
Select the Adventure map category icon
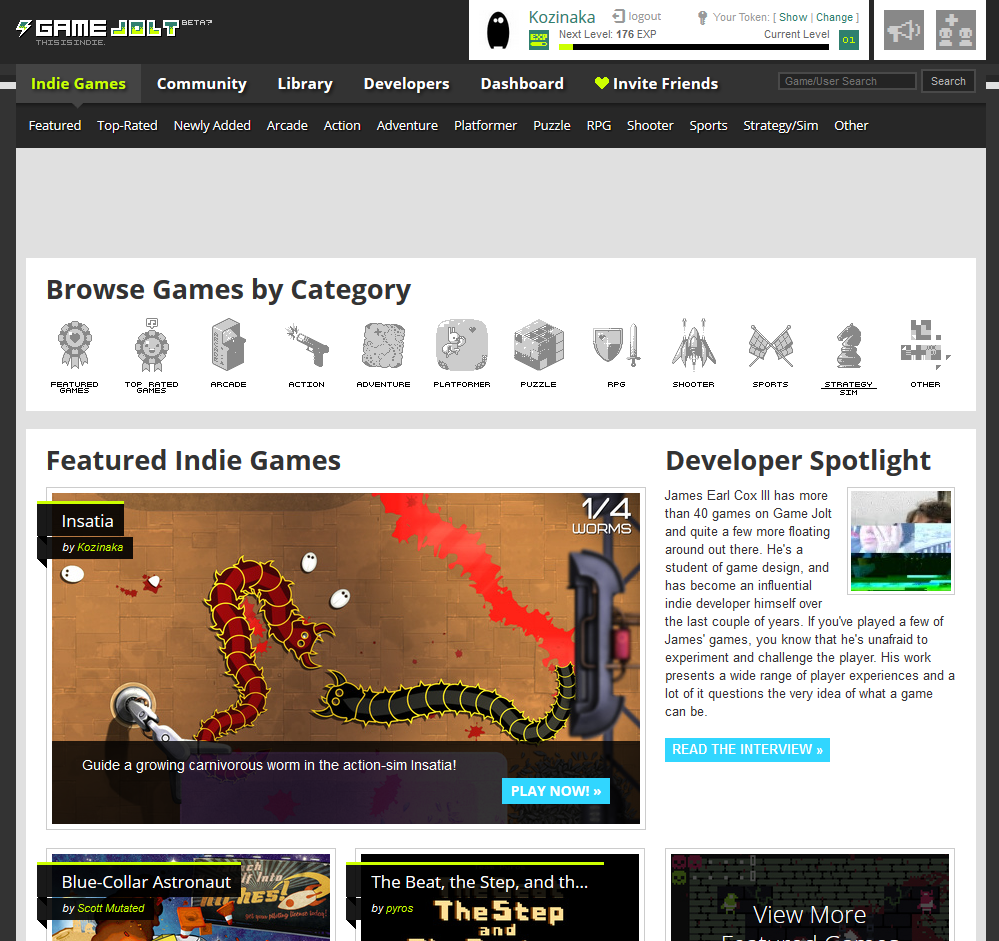[384, 345]
